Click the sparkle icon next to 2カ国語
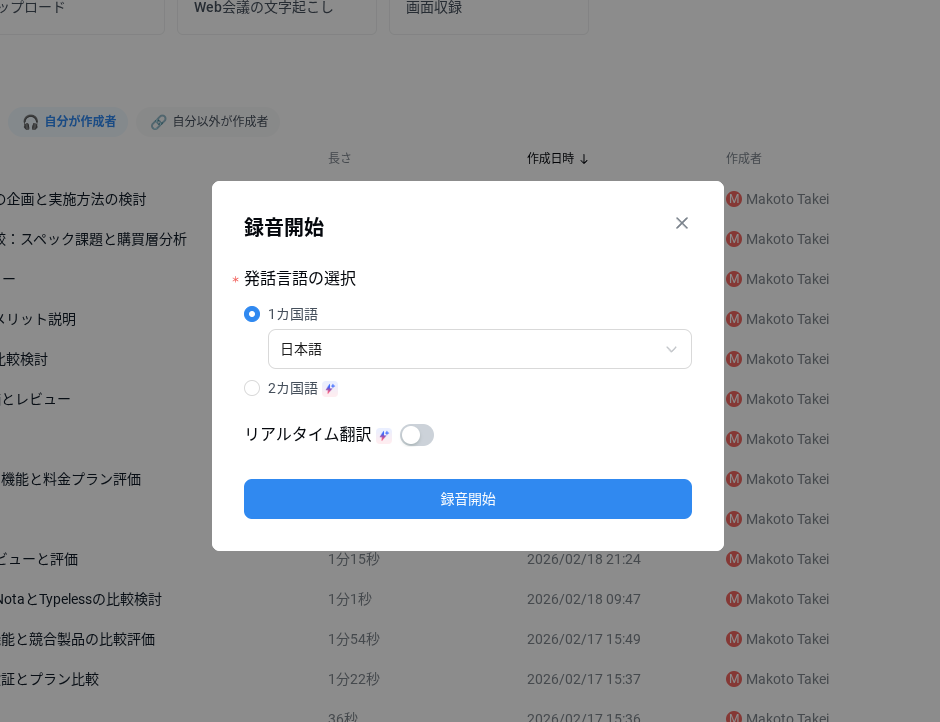Image resolution: width=940 pixels, height=722 pixels. [x=330, y=389]
